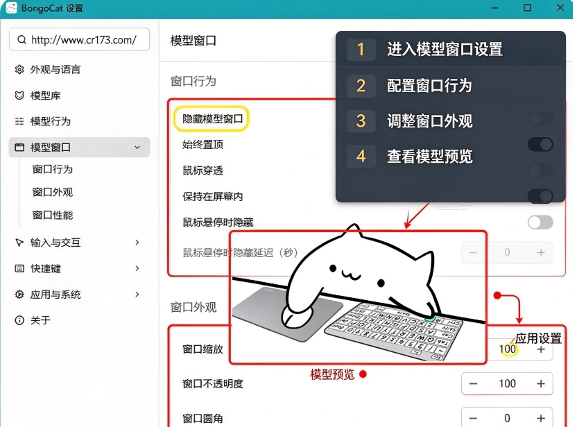Open the 模型行为 page
The image size is (573, 427).
click(x=79, y=121)
